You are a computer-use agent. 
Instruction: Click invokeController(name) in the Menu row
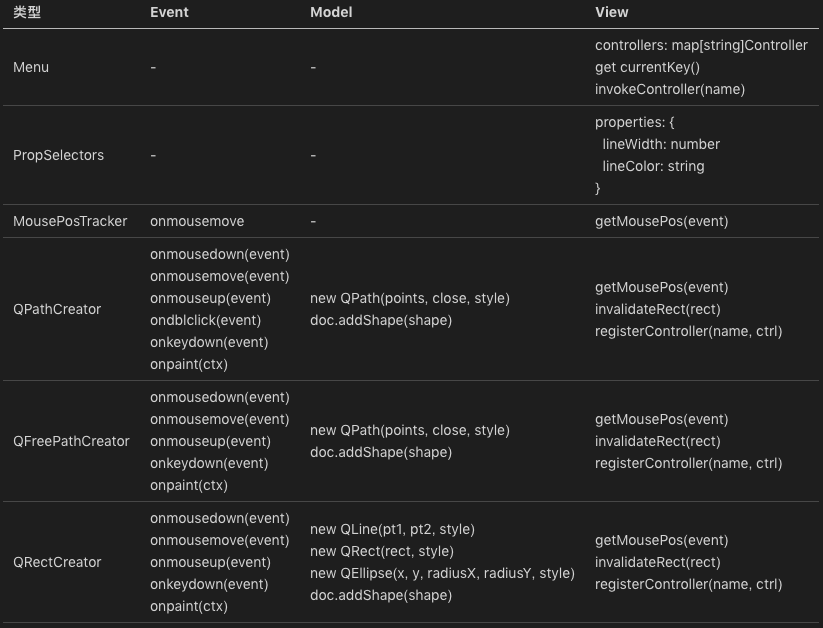pyautogui.click(x=669, y=89)
